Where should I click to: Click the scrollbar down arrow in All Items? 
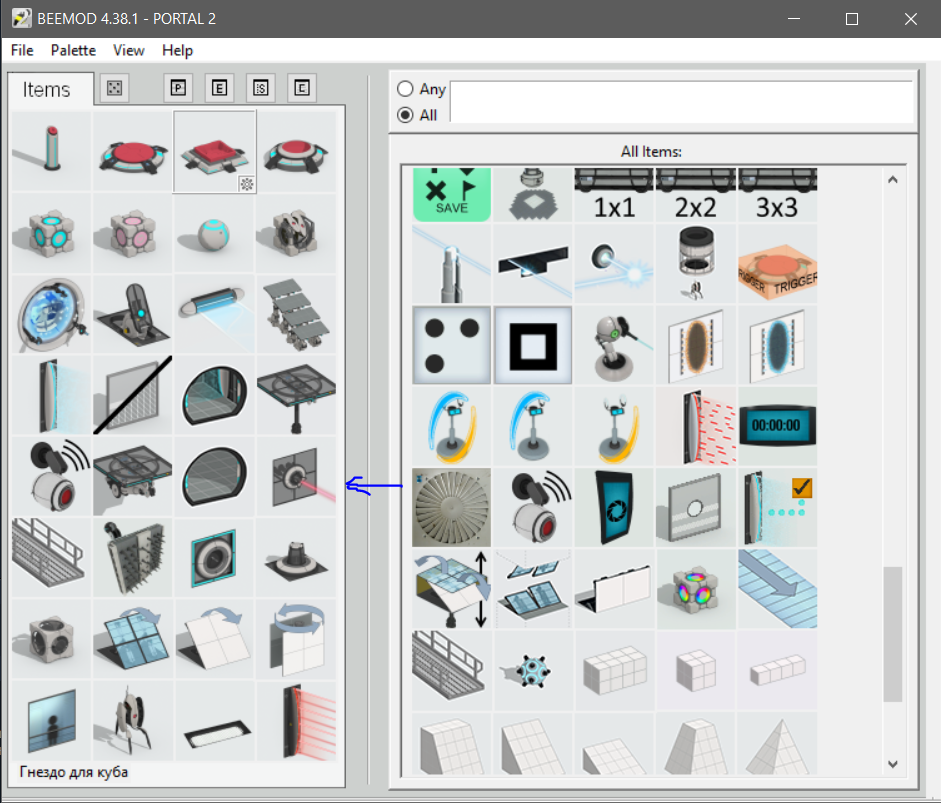pyautogui.click(x=893, y=764)
